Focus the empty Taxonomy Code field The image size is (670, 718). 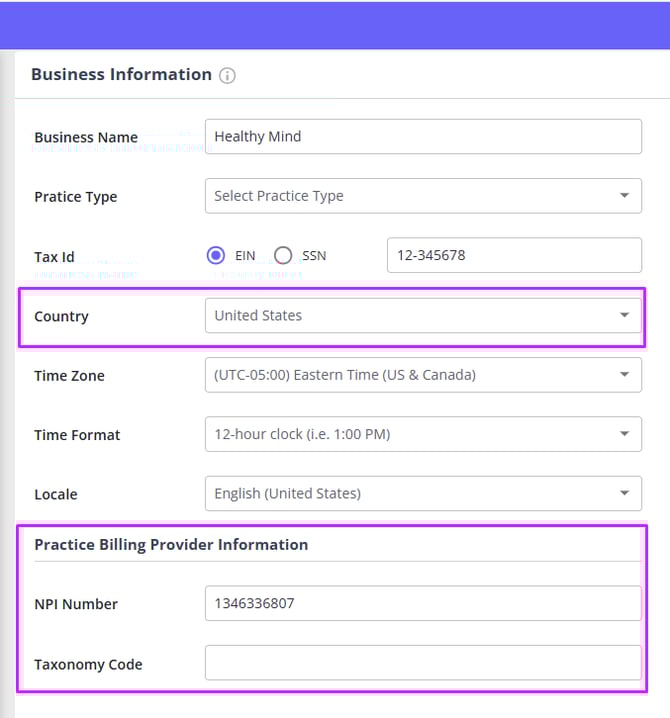pos(422,663)
